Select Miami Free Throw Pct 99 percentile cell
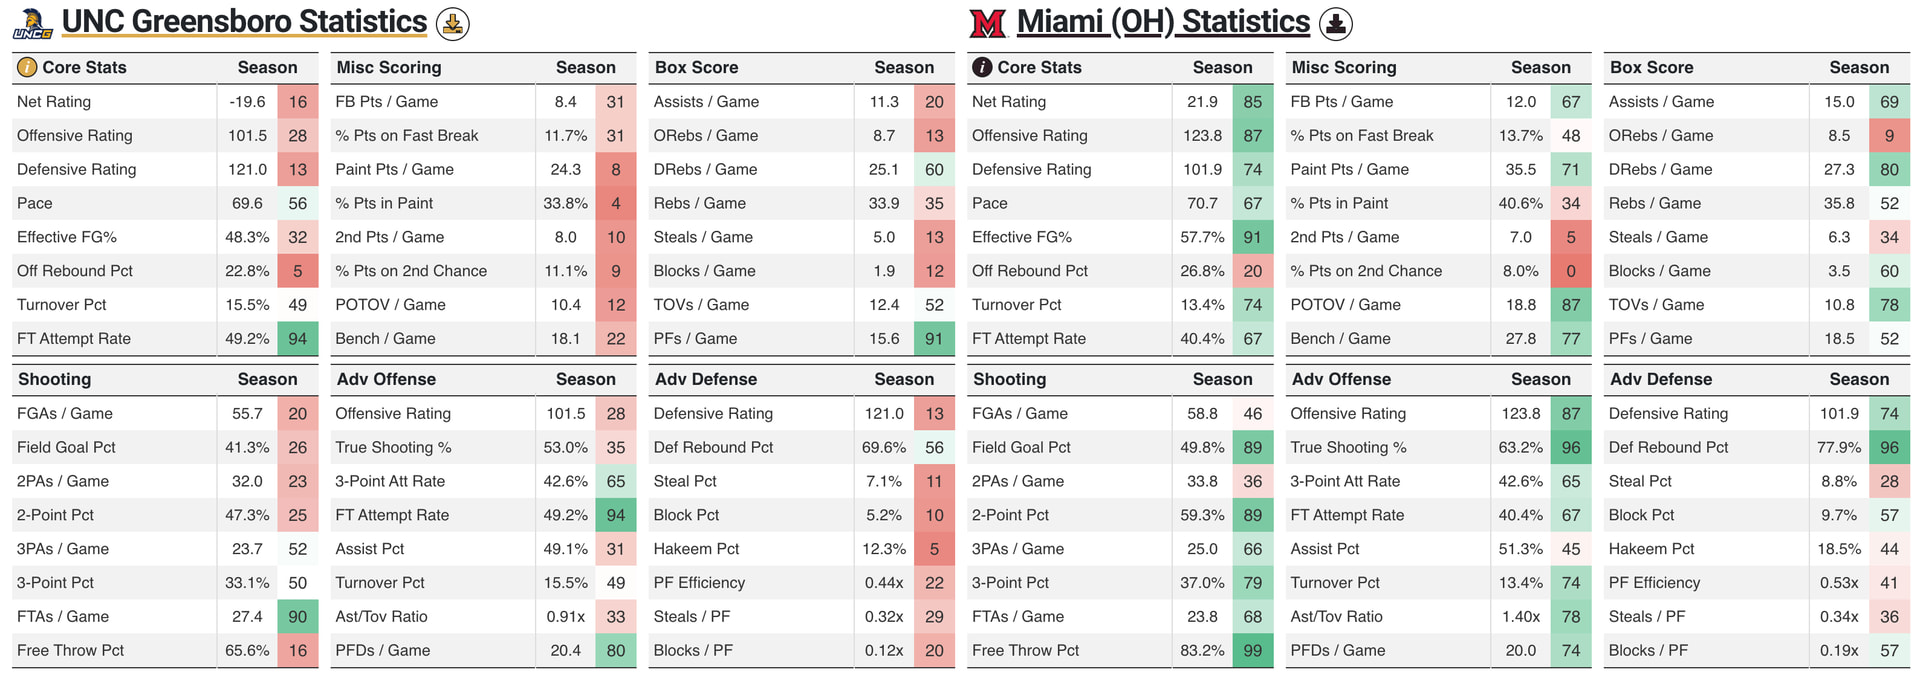This screenshot has height=678, width=1920. tap(1253, 651)
